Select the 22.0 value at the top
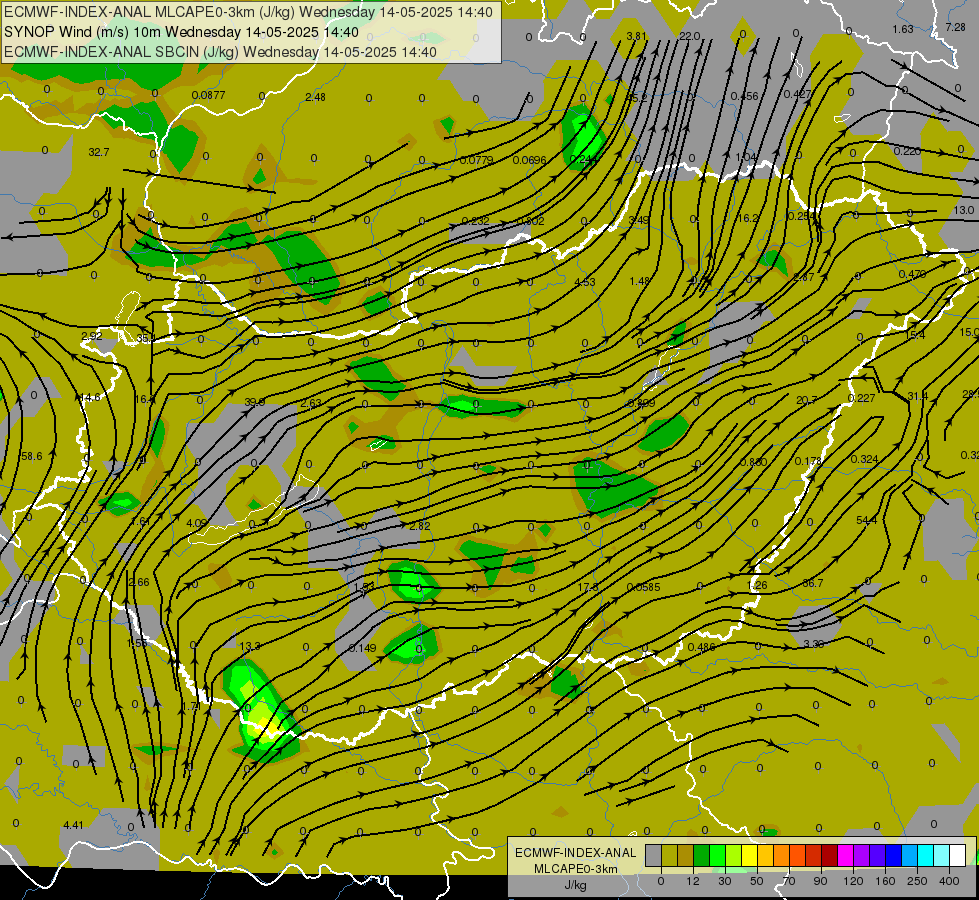 (689, 36)
